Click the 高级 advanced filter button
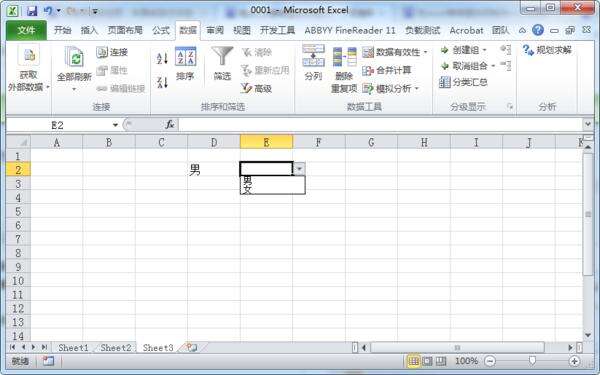Screen dimensions: 600x375 pos(256,89)
